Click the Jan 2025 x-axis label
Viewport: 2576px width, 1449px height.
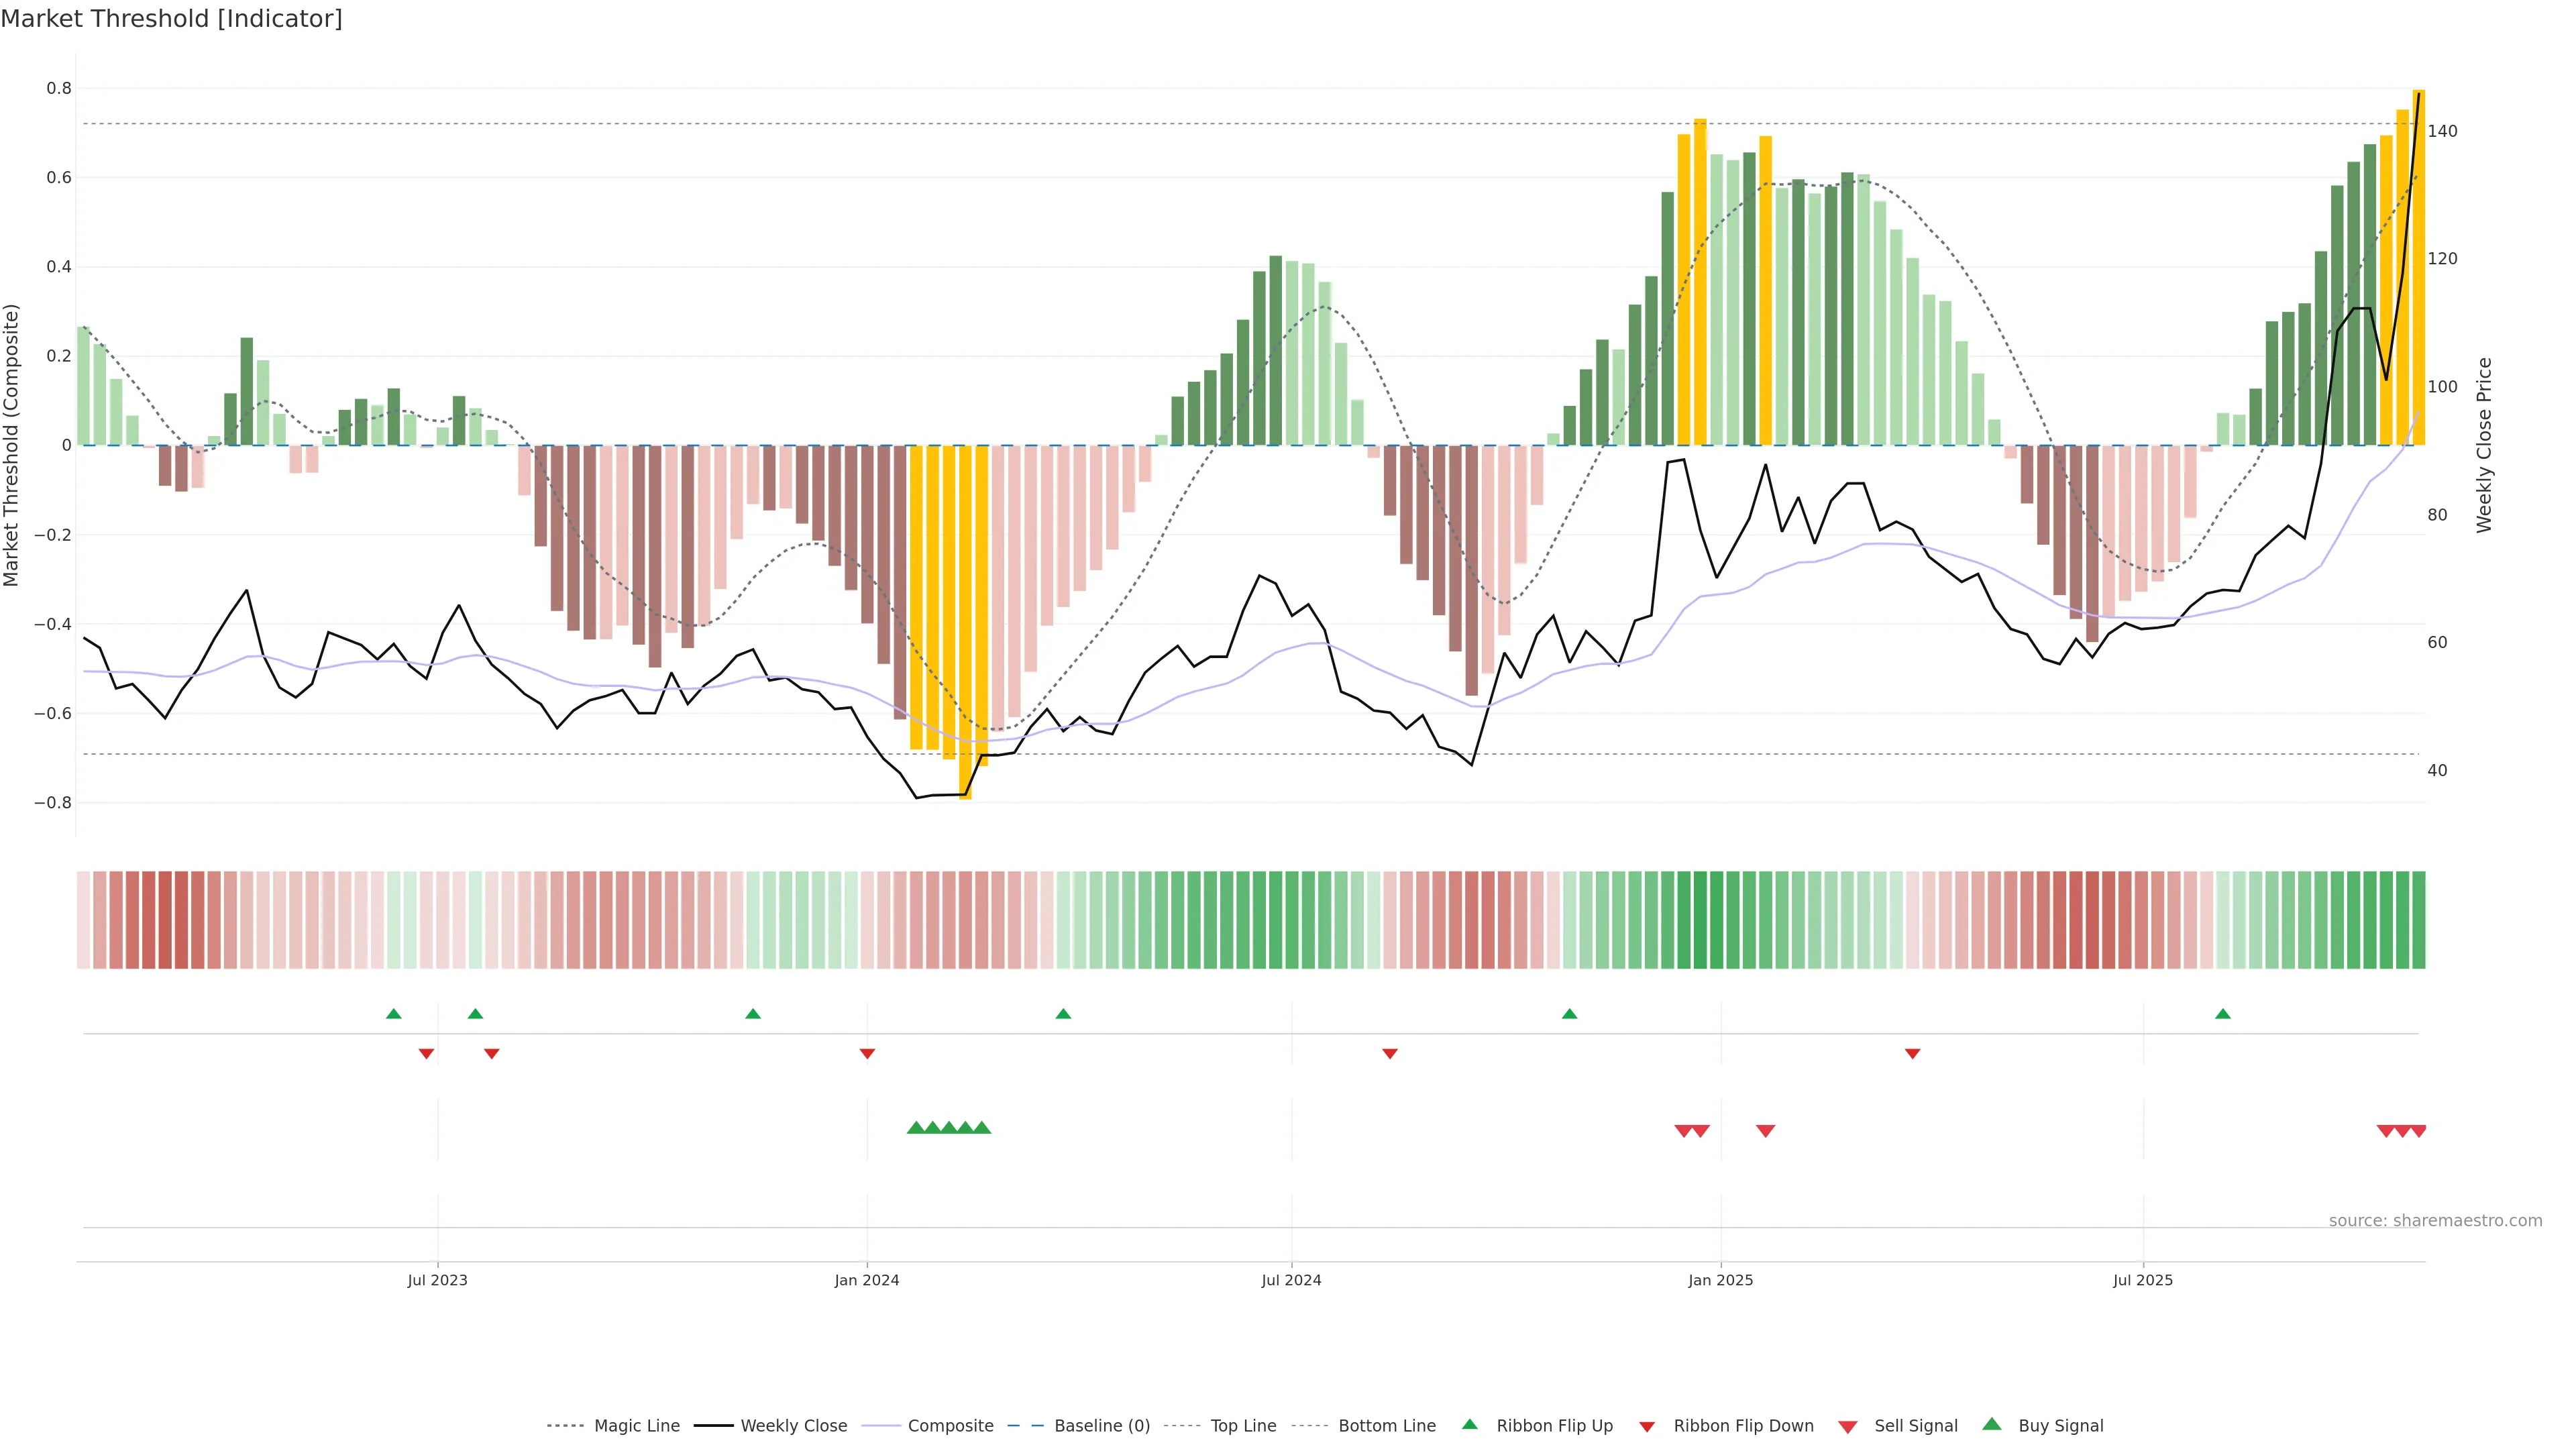point(1720,1280)
